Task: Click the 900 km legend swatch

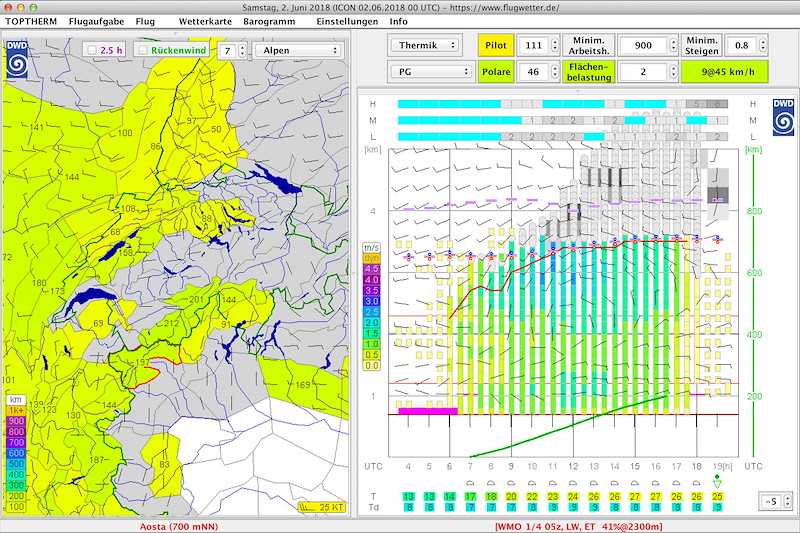Action: click(16, 421)
